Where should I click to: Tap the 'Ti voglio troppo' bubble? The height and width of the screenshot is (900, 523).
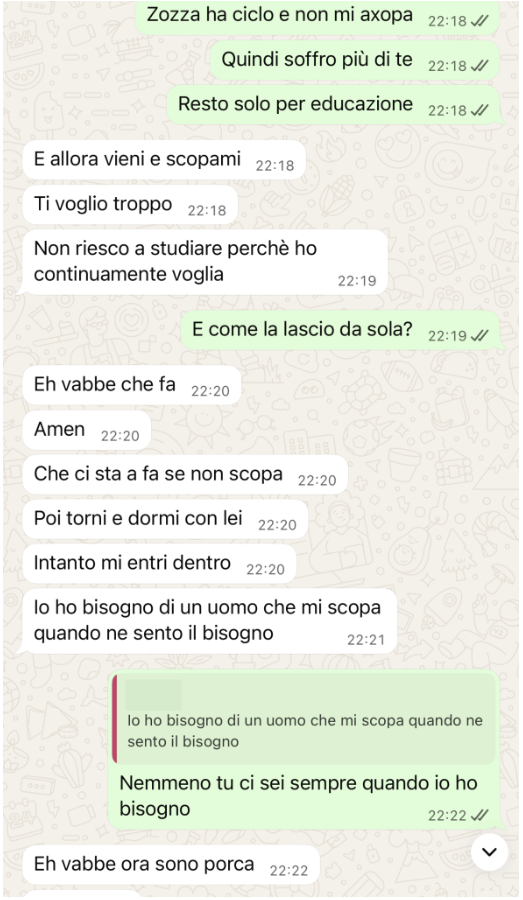click(130, 205)
